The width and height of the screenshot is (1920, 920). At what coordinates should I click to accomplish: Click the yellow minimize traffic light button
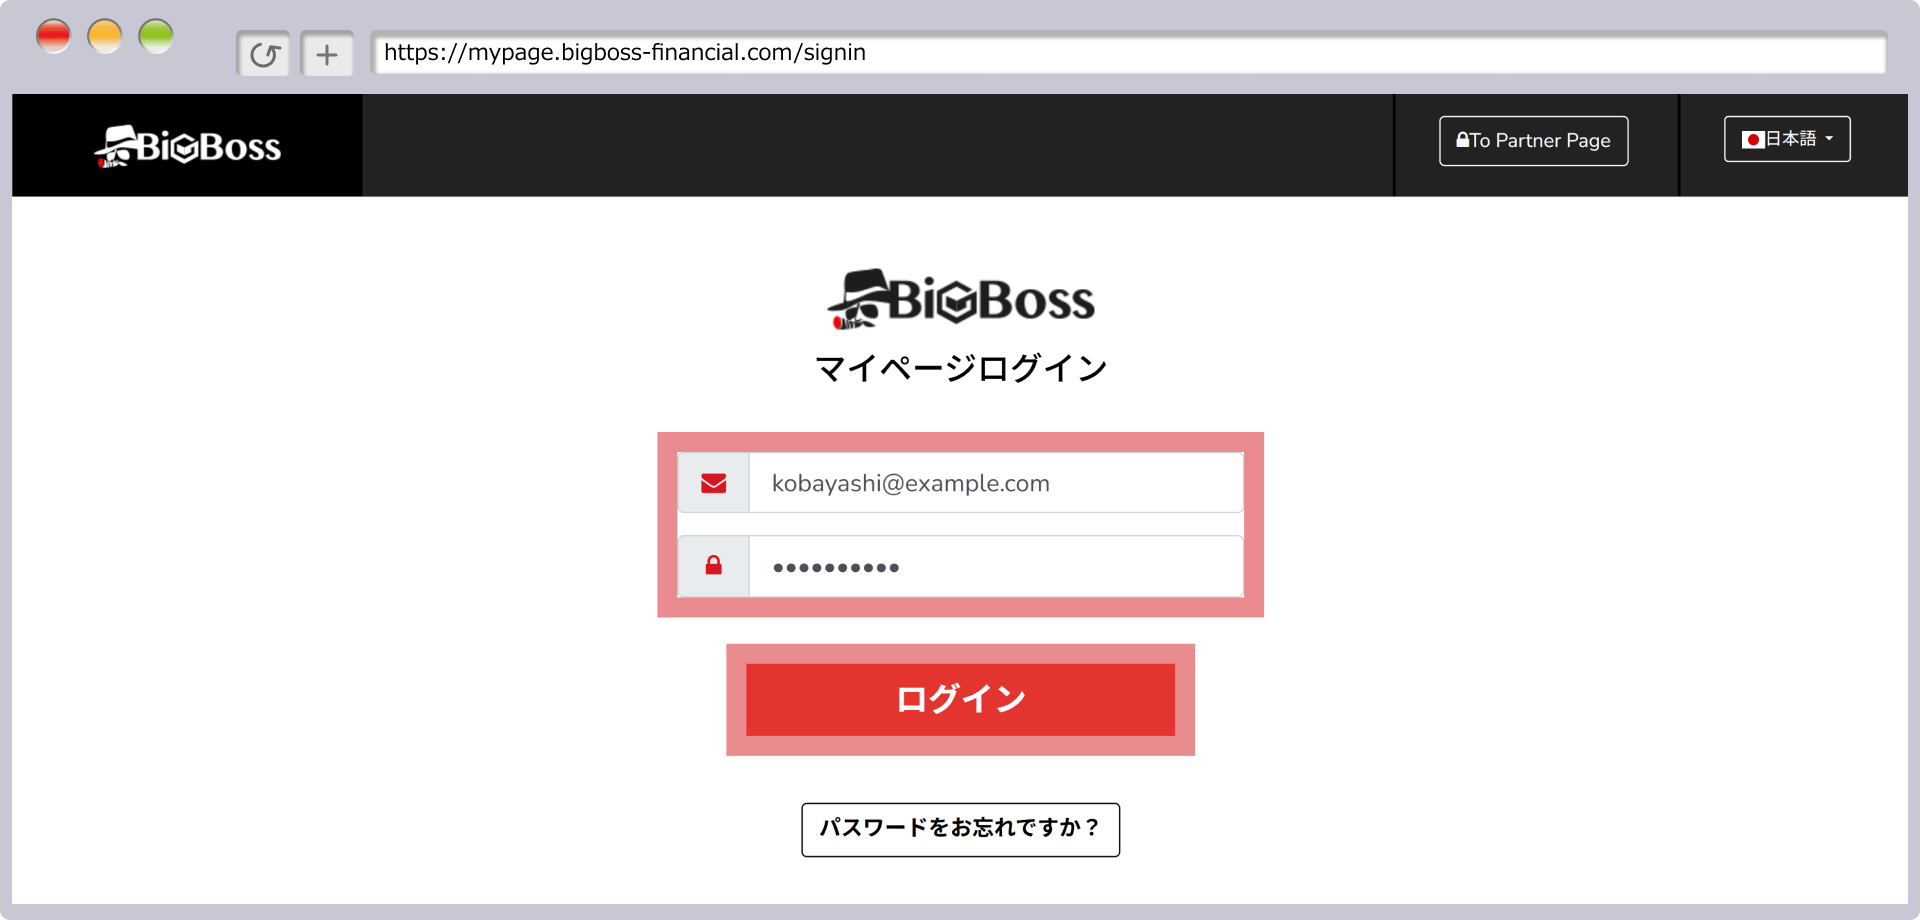pyautogui.click(x=105, y=35)
